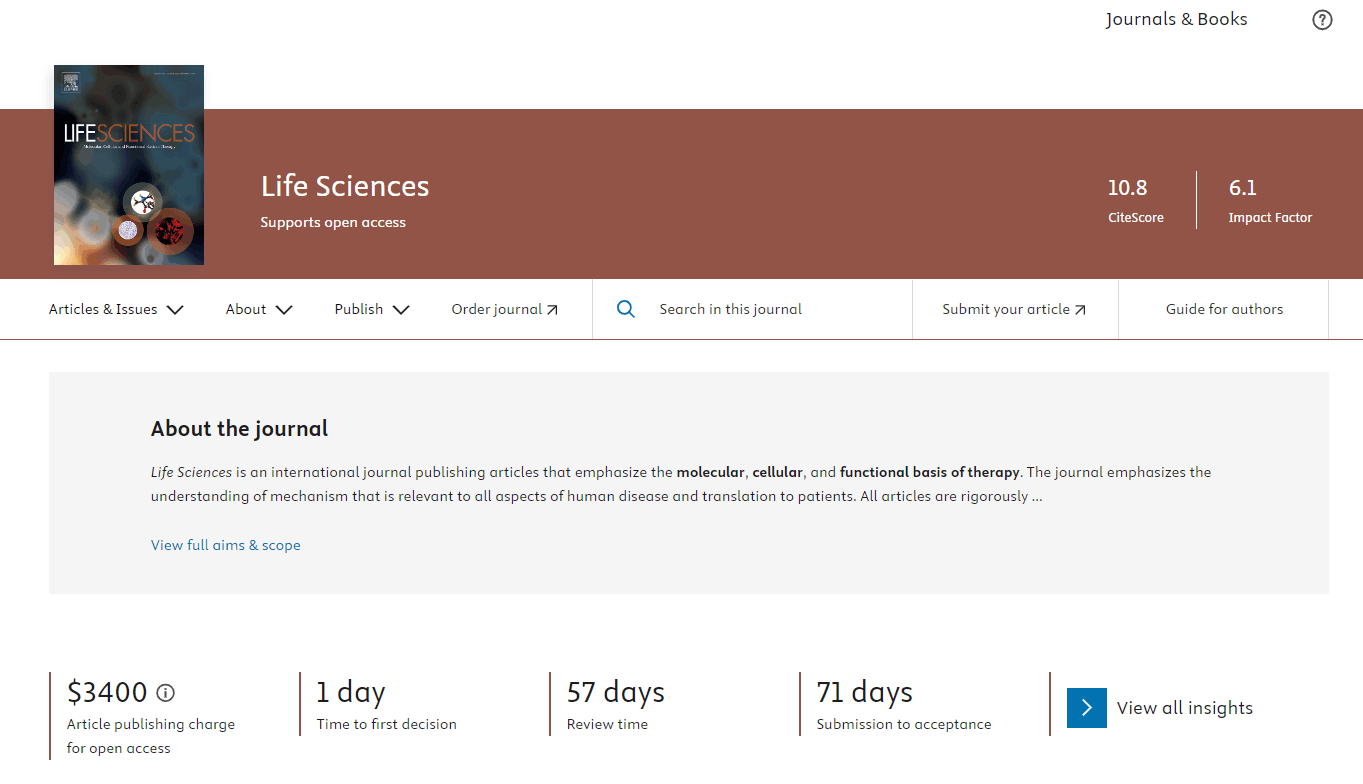
Task: Open the Life Sciences journal cover thumbnail
Action: tap(129, 165)
